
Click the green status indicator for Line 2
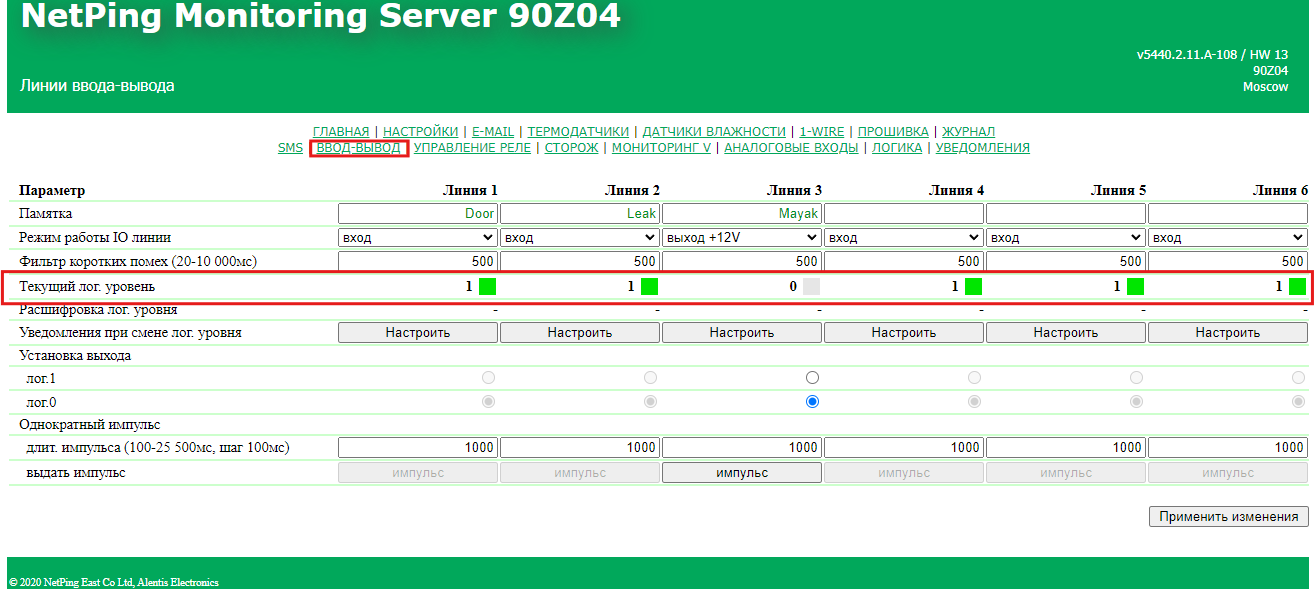click(649, 287)
